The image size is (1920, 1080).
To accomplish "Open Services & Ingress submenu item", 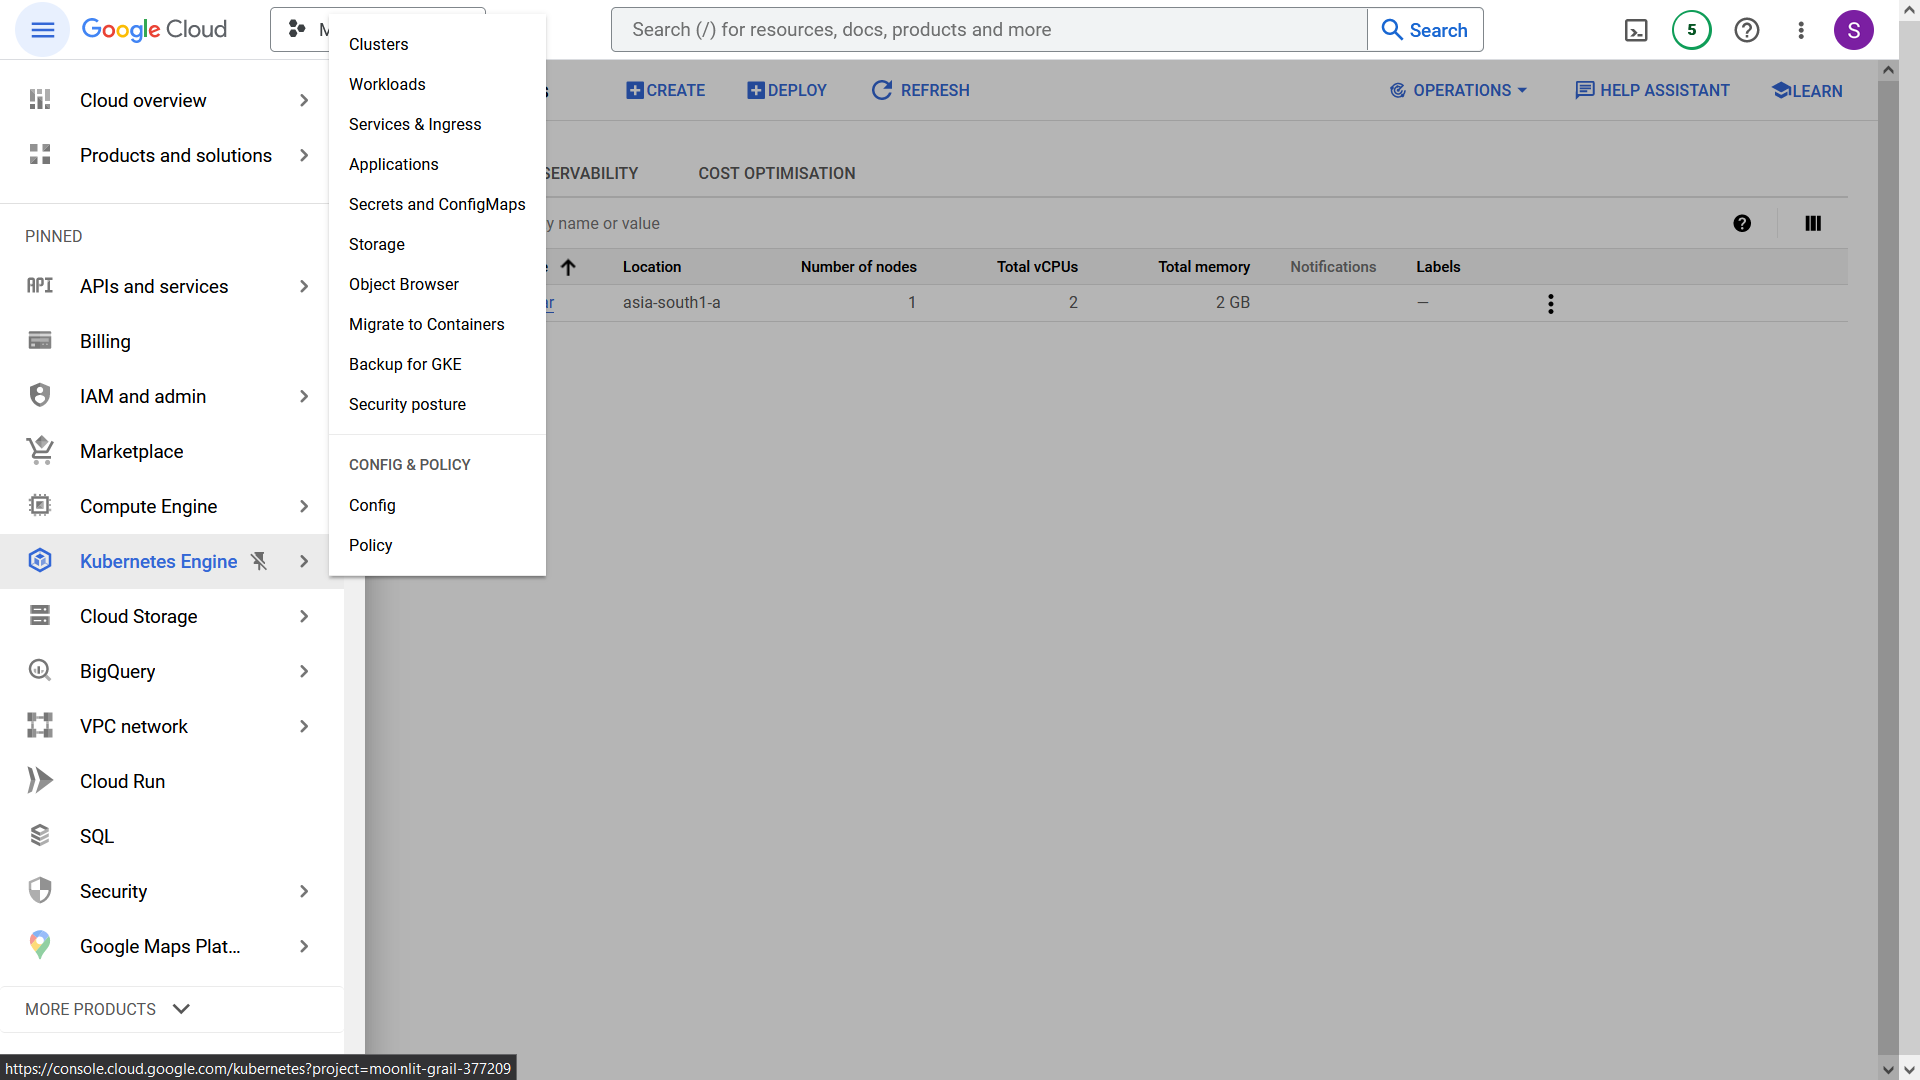I will [x=437, y=124].
